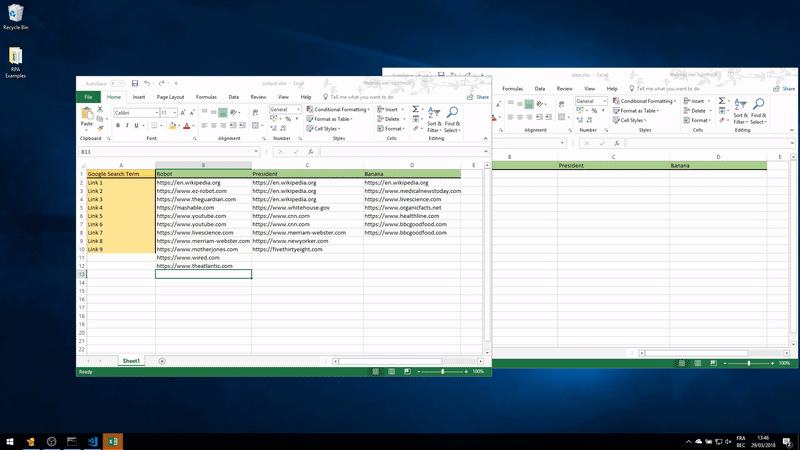800x450 pixels.
Task: Expand Cell Styles in output.xlsx
Action: click(x=323, y=129)
